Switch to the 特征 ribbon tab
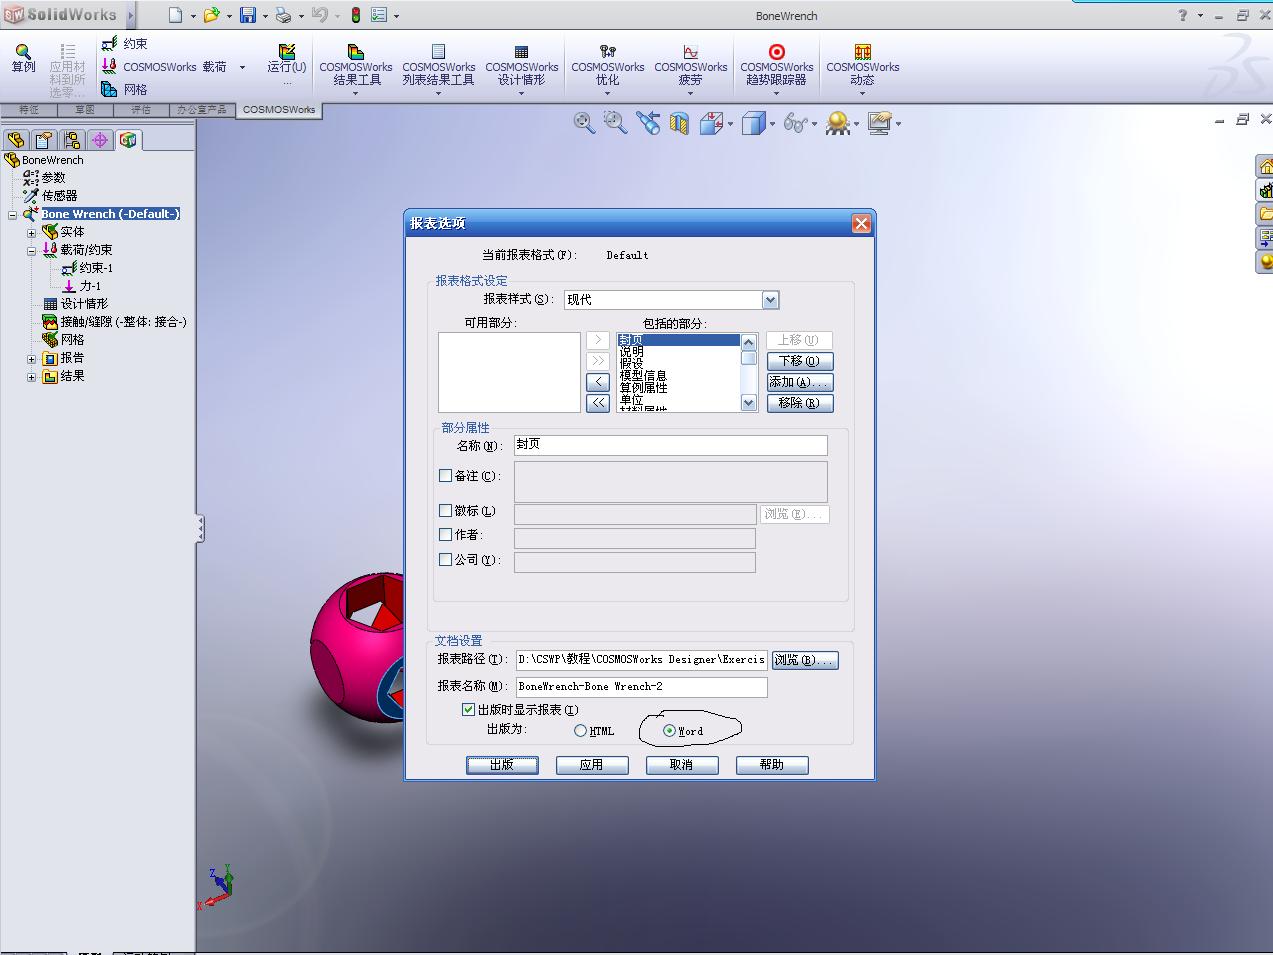The height and width of the screenshot is (955, 1273). pos(28,110)
